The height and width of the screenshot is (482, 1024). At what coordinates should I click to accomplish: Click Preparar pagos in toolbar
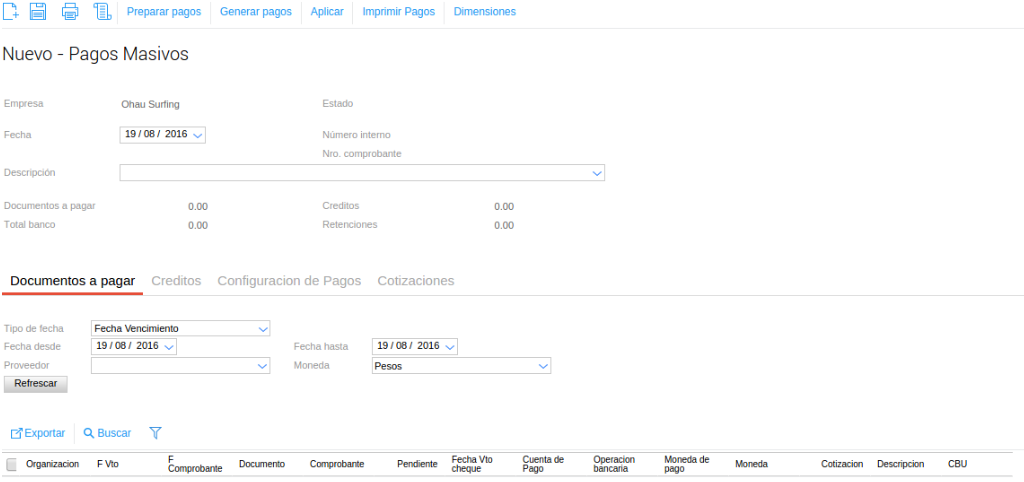tap(164, 12)
